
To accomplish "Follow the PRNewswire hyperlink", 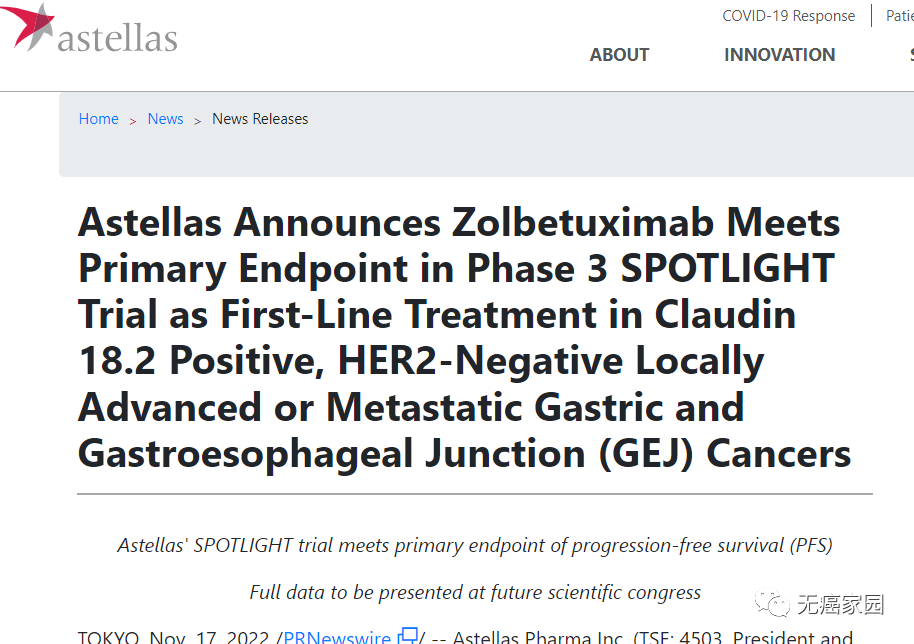I will [x=337, y=636].
